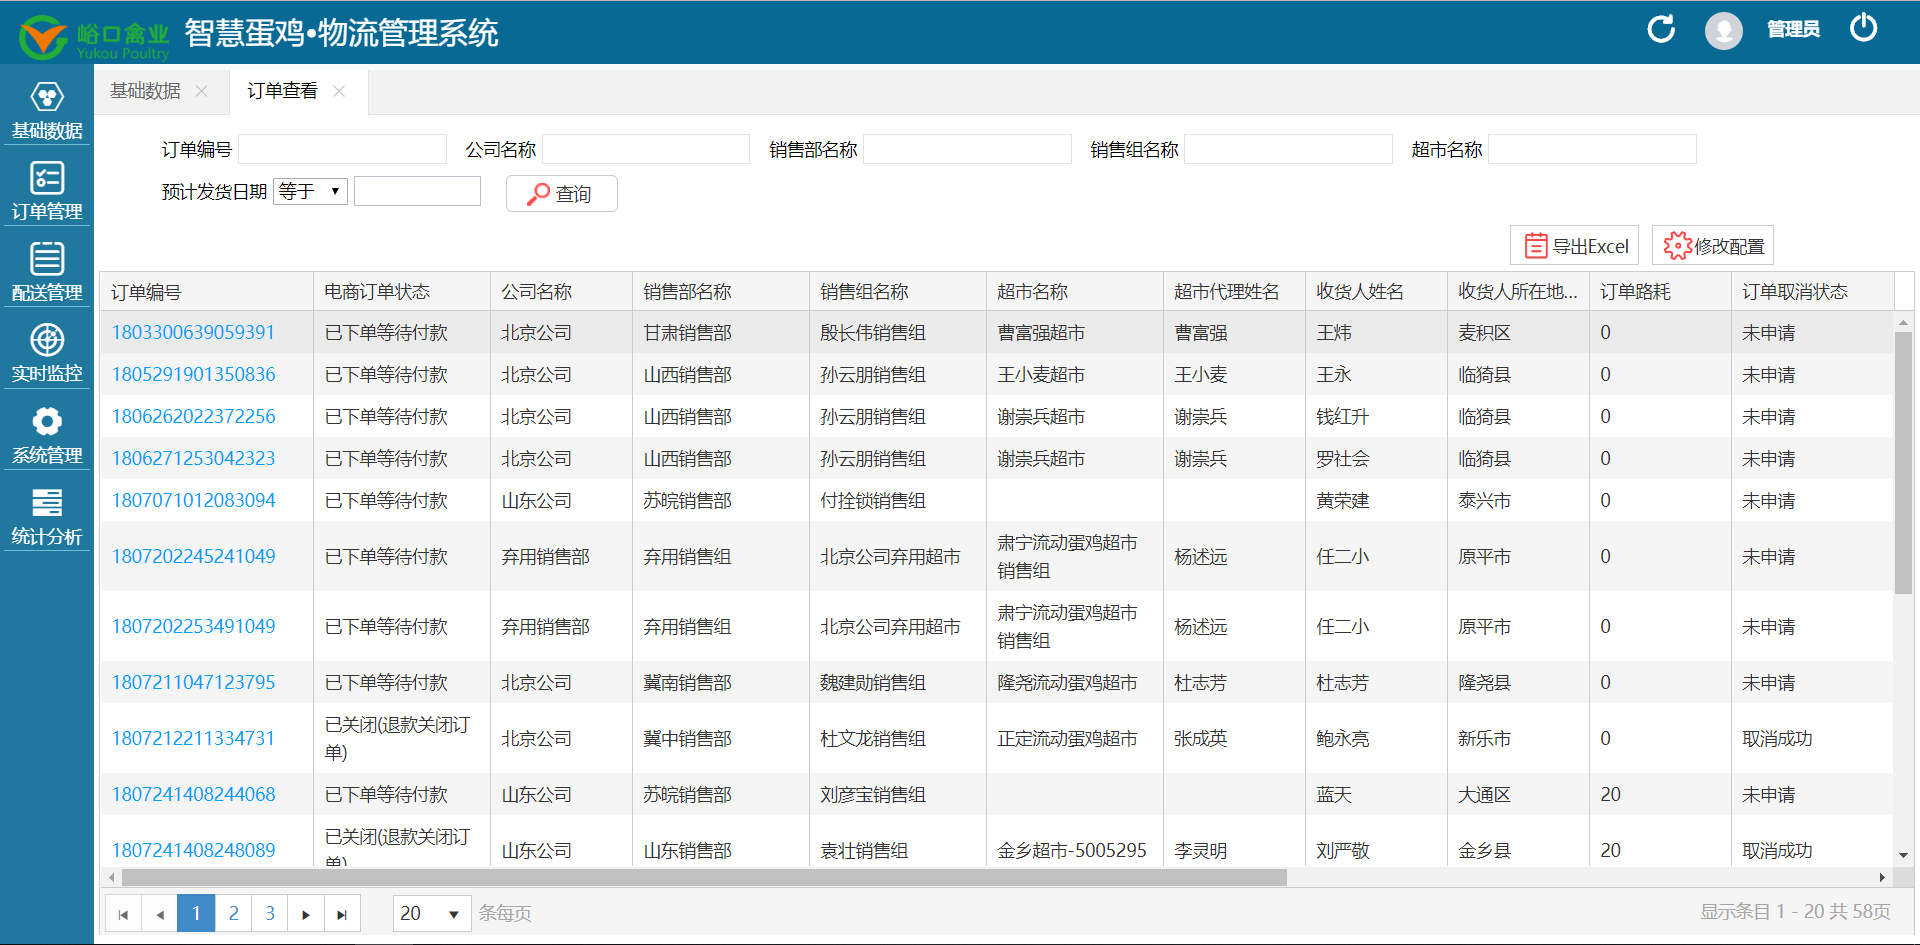The width and height of the screenshot is (1920, 945).
Task: Sort by the 公司名称 column header
Action: 561,292
